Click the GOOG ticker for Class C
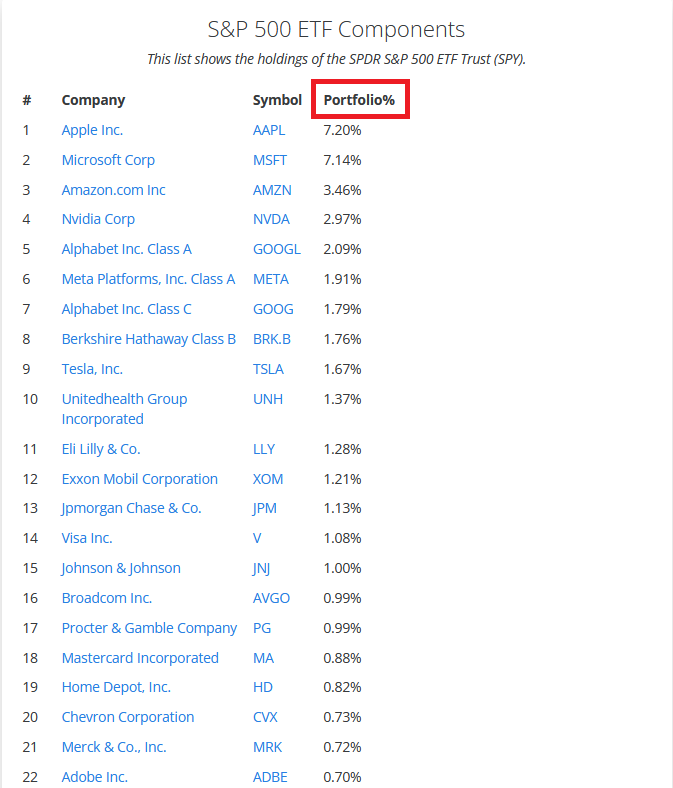The width and height of the screenshot is (673, 788). click(x=273, y=309)
